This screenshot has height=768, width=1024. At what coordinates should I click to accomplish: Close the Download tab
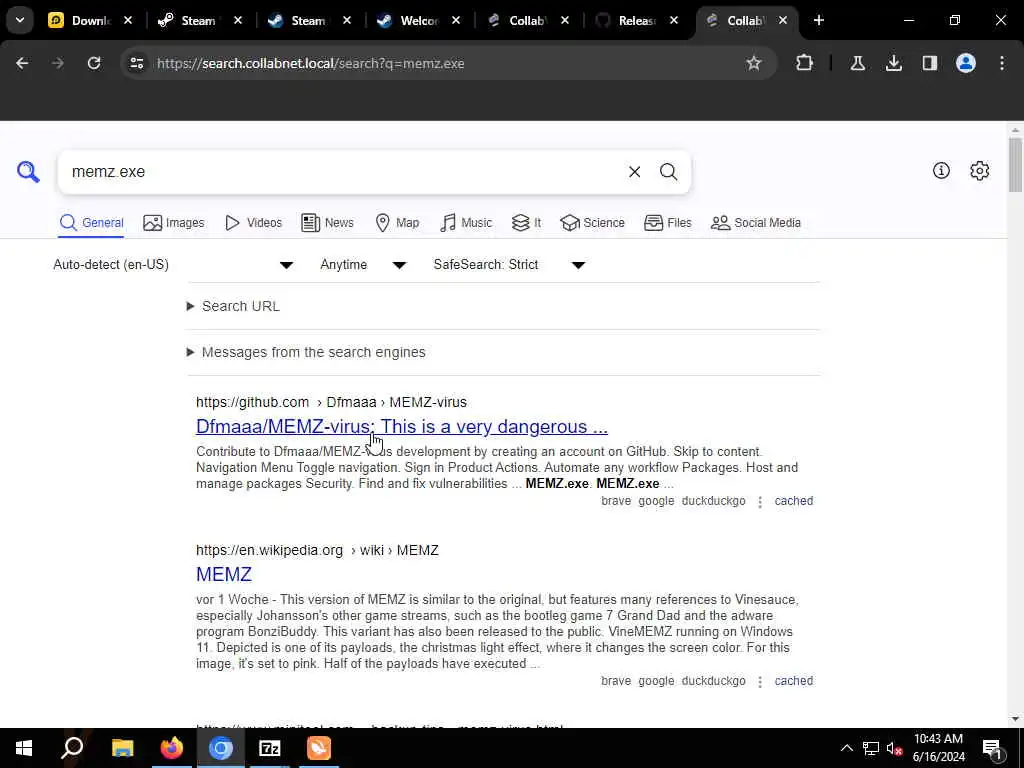click(128, 20)
